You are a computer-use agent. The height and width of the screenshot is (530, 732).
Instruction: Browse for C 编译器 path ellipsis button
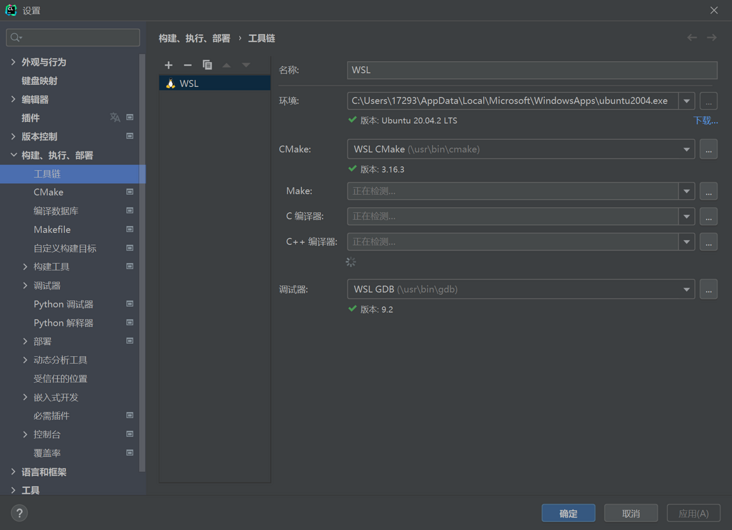tap(708, 217)
